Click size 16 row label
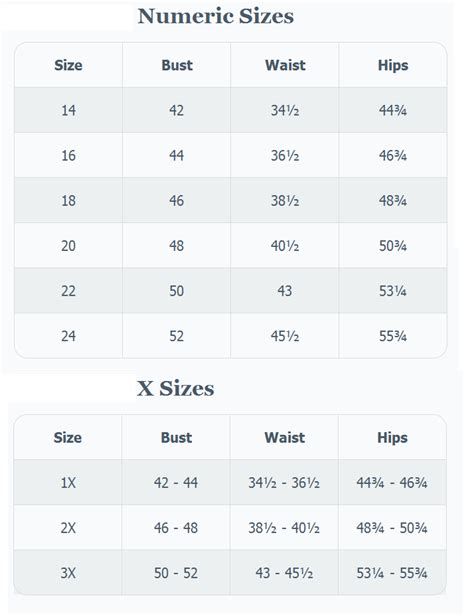This screenshot has height=616, width=474. point(68,156)
